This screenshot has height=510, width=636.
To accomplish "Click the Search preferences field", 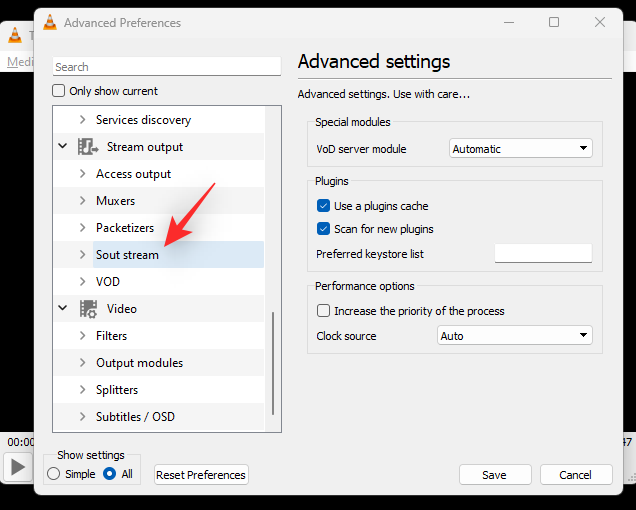I will (167, 66).
